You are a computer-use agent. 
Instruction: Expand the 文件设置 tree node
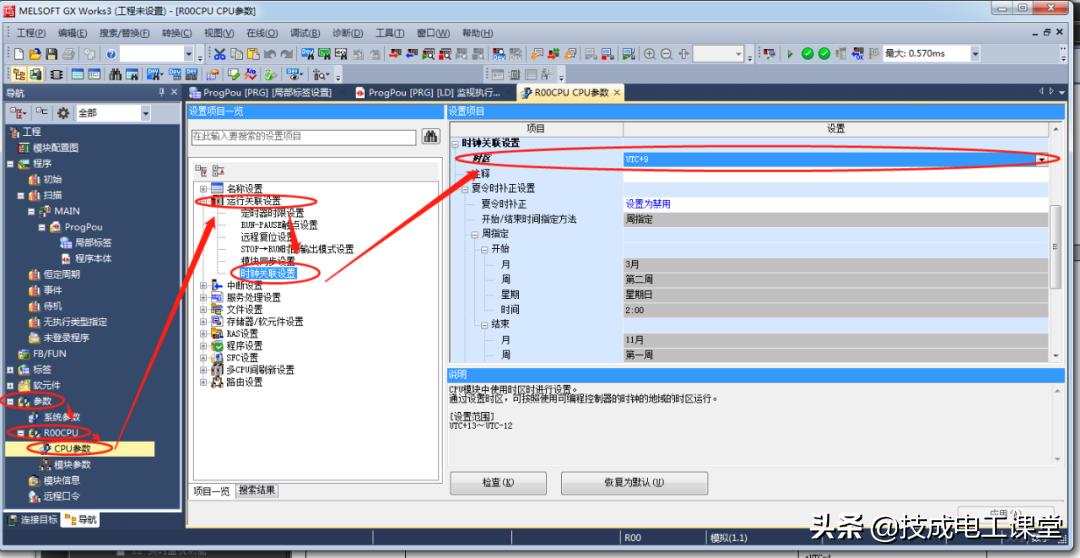click(203, 309)
